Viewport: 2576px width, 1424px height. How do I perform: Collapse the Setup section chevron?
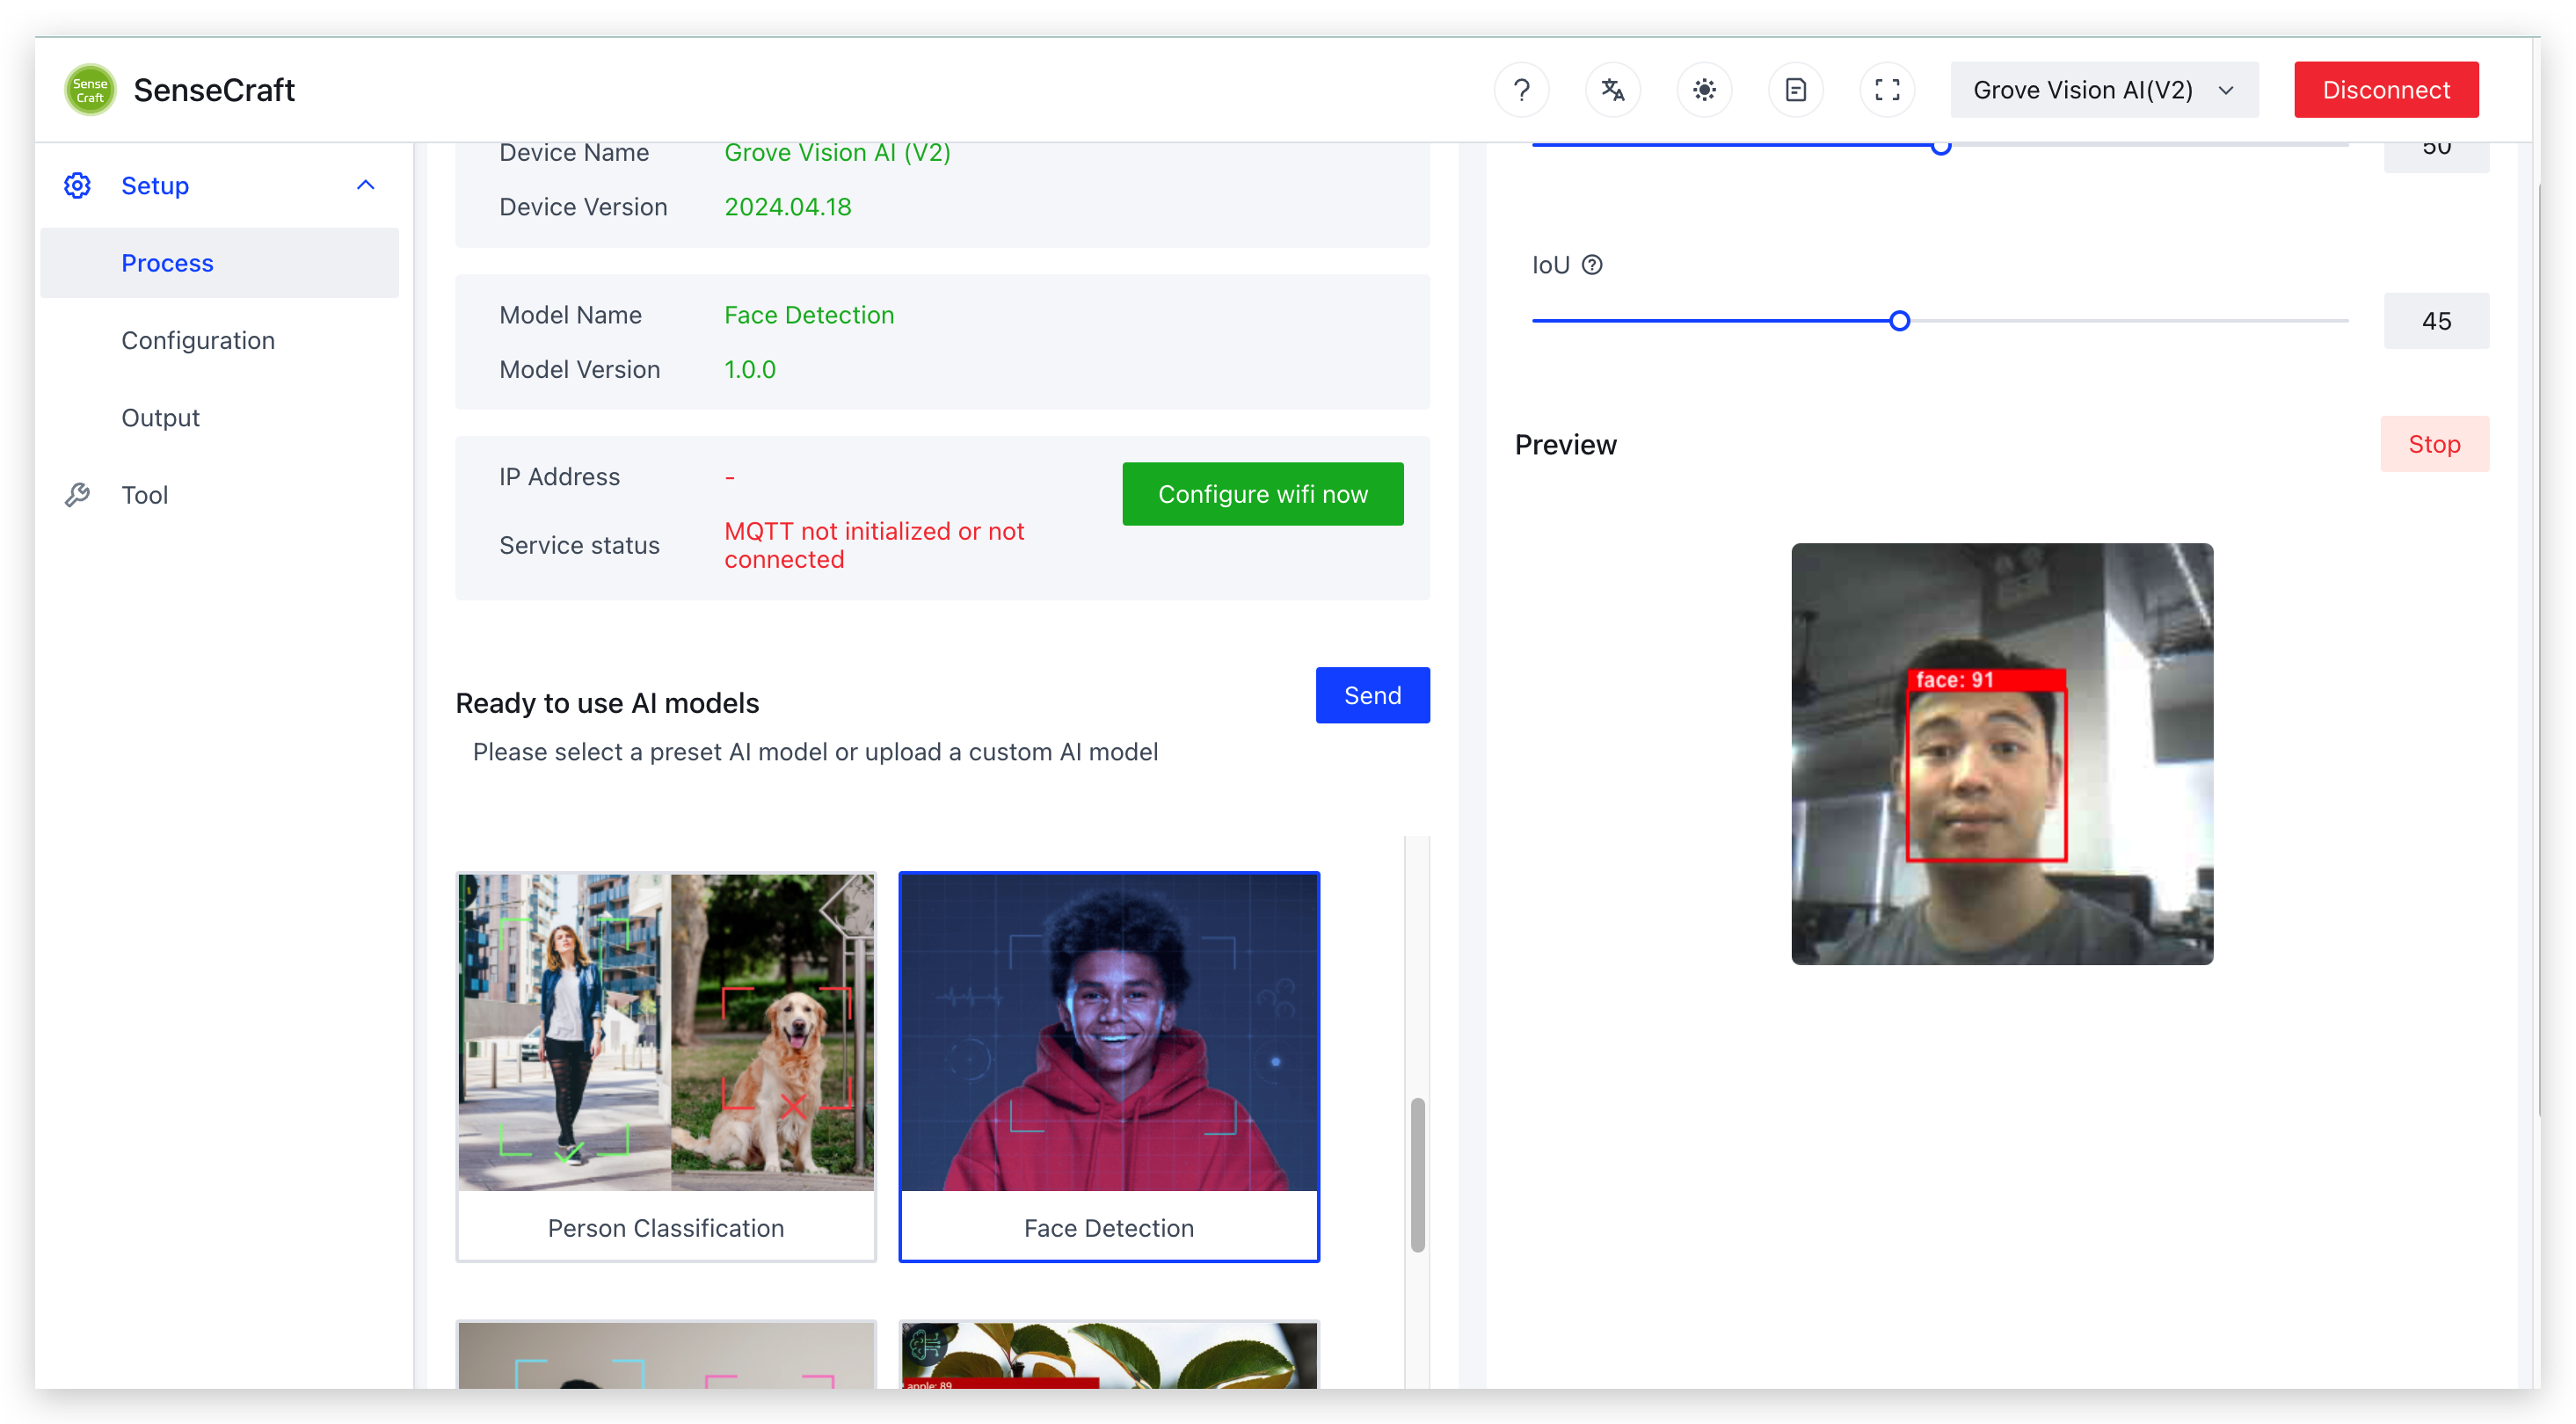pos(365,185)
